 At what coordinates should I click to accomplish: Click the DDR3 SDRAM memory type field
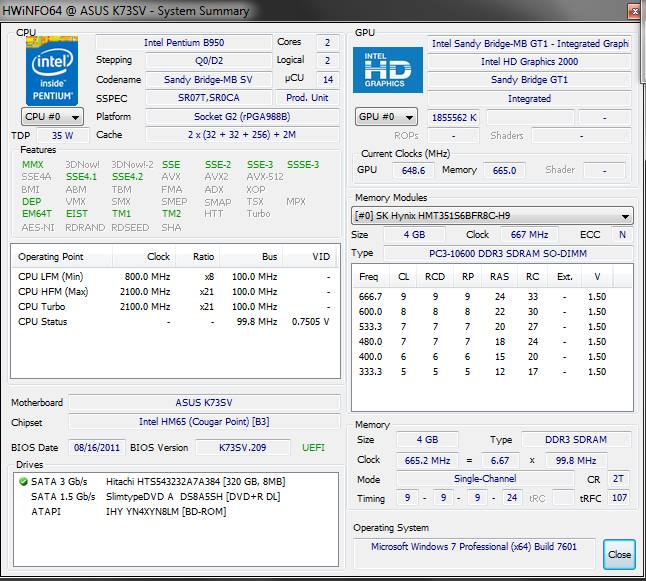click(x=576, y=440)
